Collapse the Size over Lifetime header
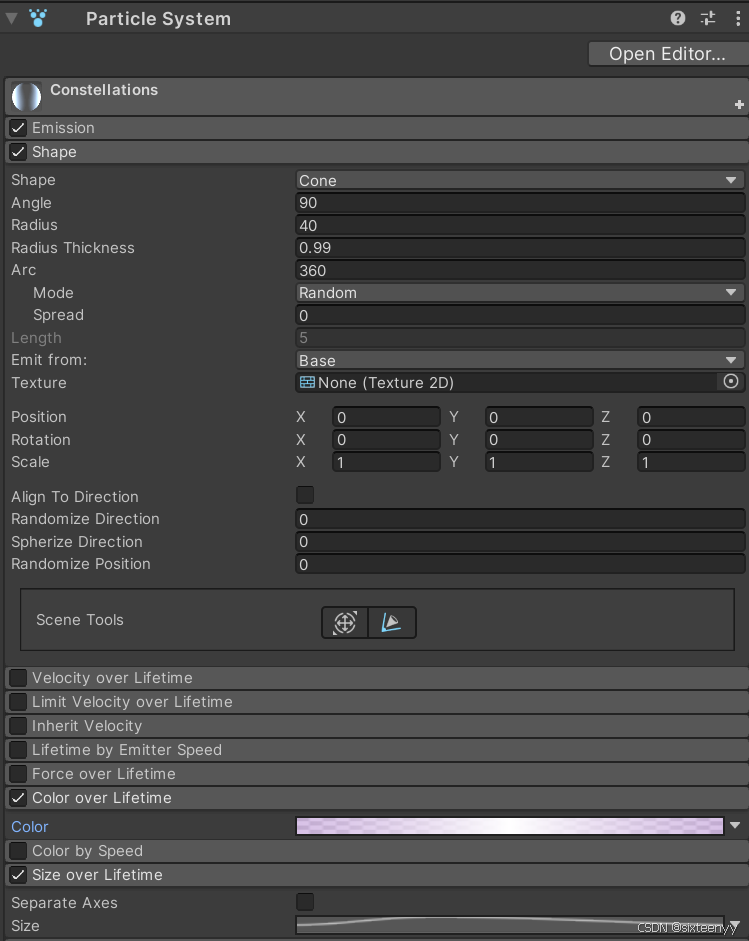Viewport: 749px width, 941px height. click(377, 874)
